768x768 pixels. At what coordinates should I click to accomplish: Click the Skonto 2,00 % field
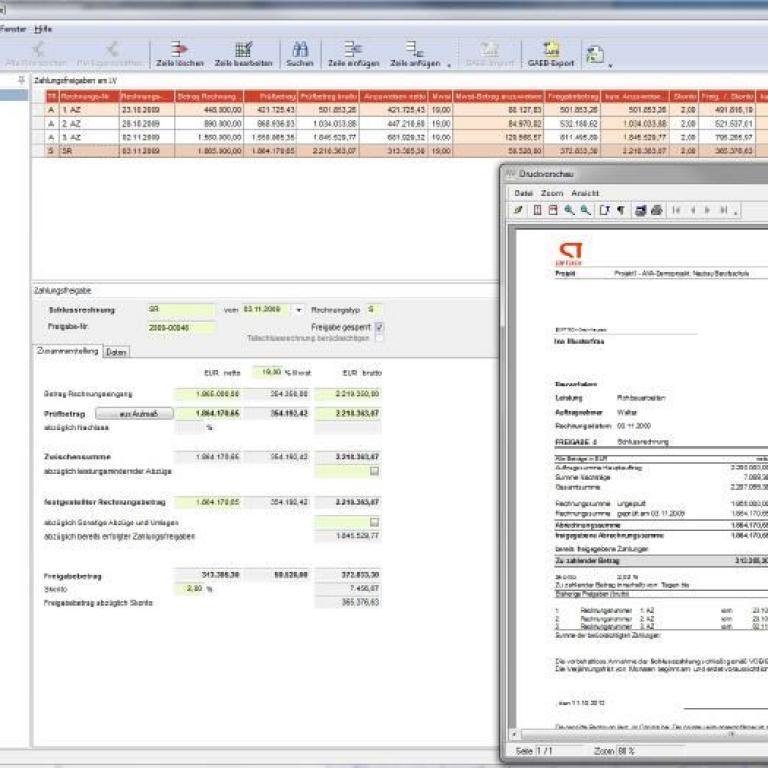point(189,588)
